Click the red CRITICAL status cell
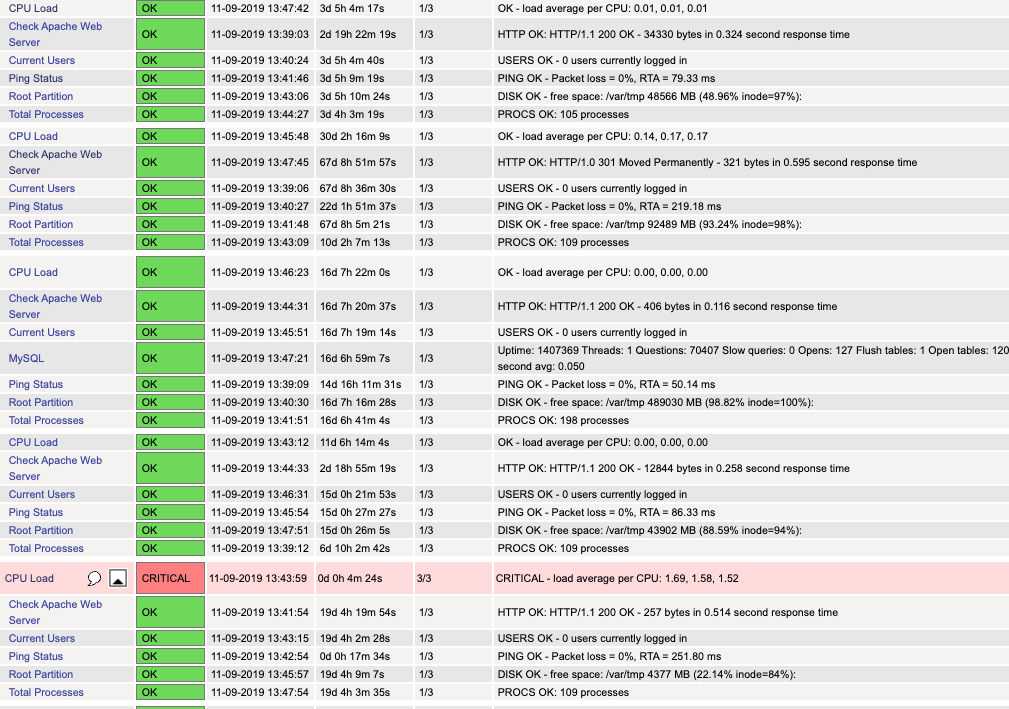 [166, 578]
